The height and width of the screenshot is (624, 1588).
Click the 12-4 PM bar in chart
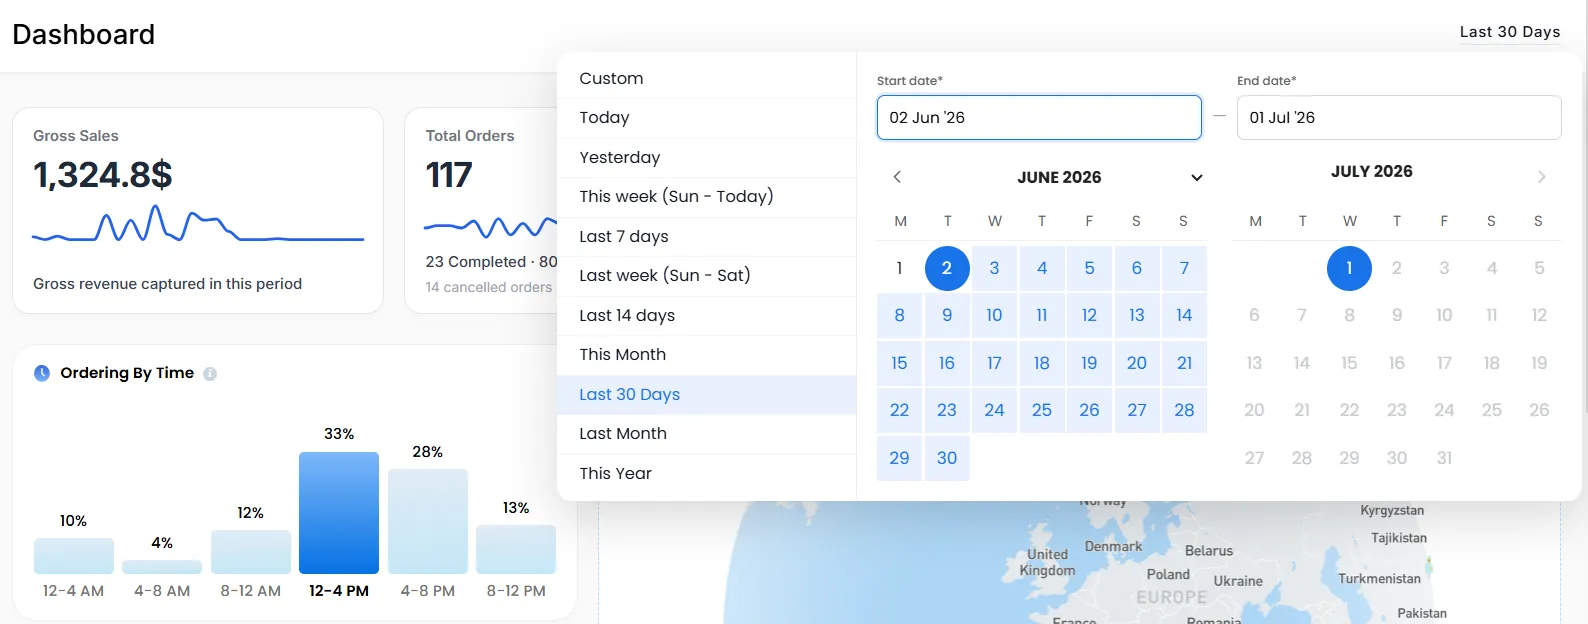[339, 513]
